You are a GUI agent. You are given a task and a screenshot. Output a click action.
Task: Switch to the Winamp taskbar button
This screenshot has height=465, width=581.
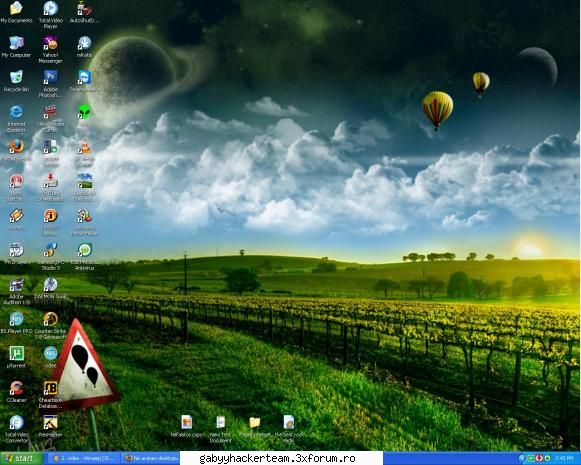85,458
